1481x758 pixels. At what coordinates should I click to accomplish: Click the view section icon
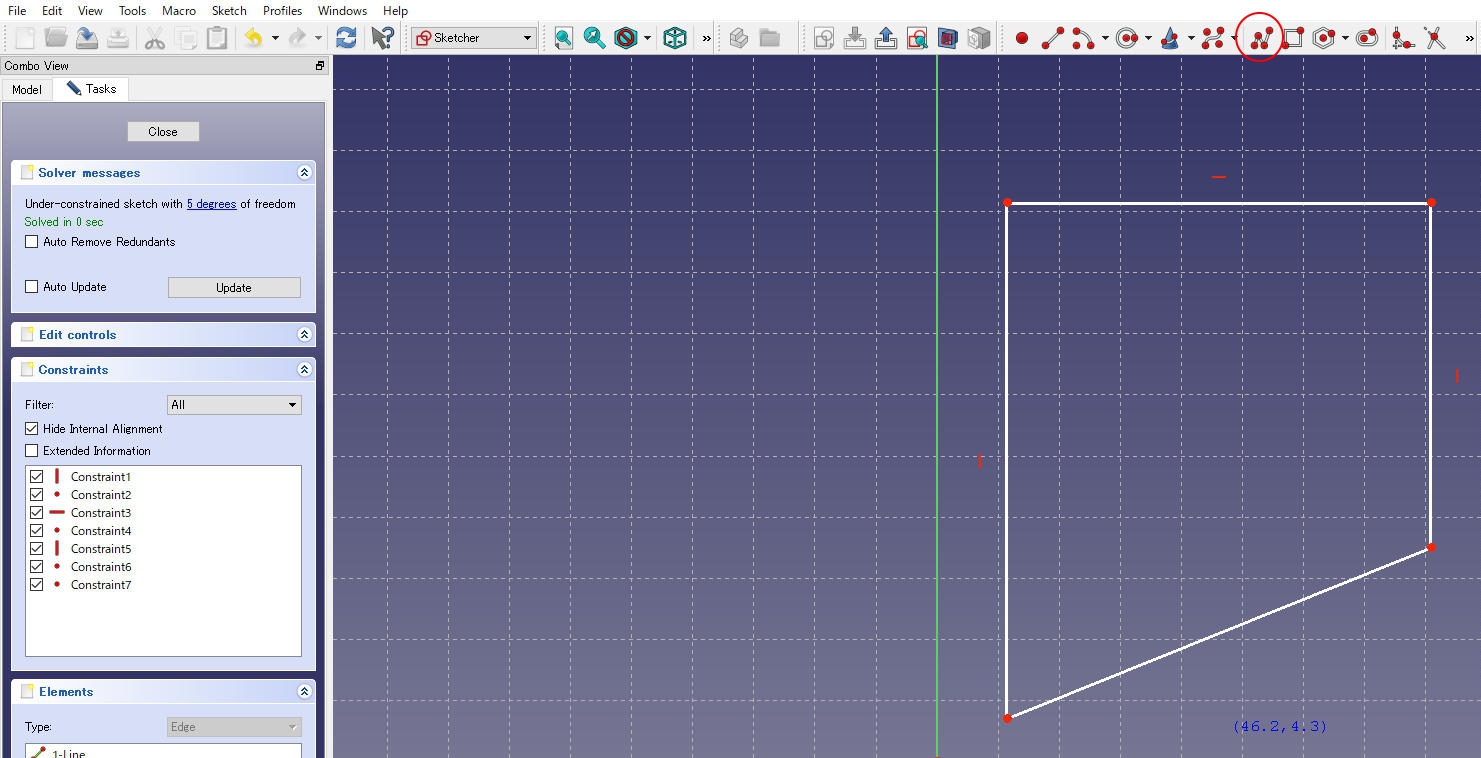tap(948, 38)
